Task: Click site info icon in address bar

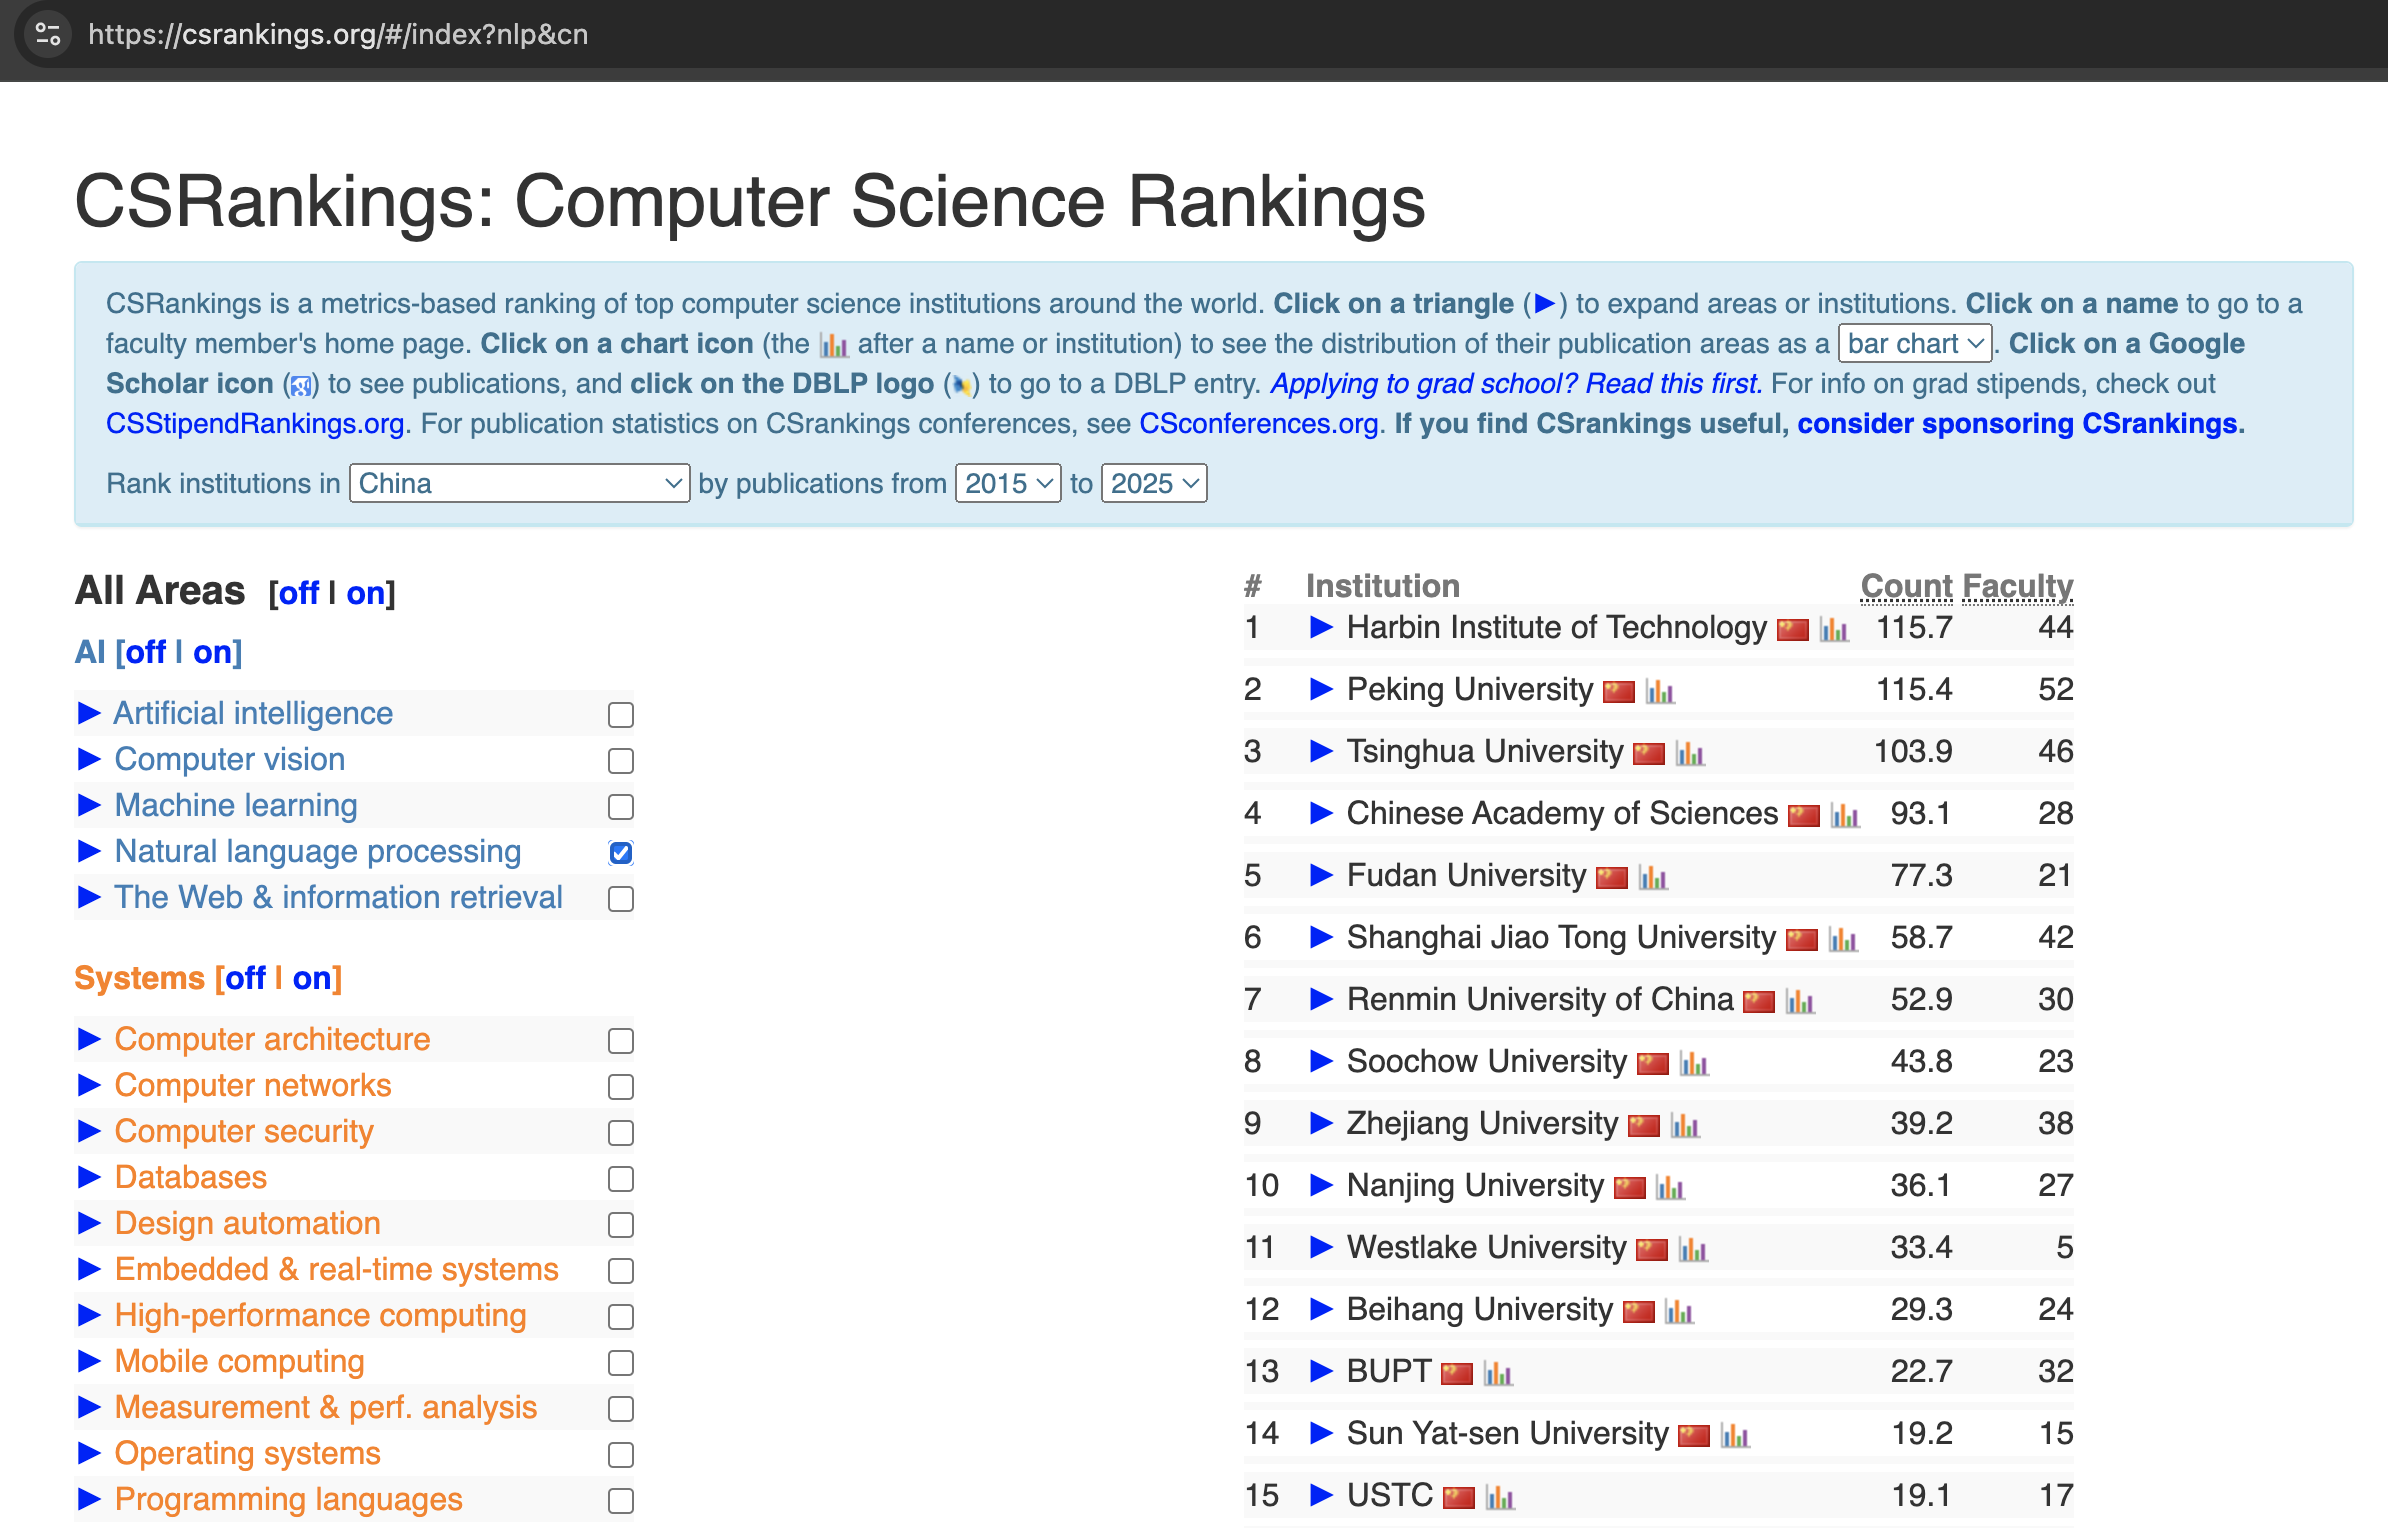Action: coord(48,34)
